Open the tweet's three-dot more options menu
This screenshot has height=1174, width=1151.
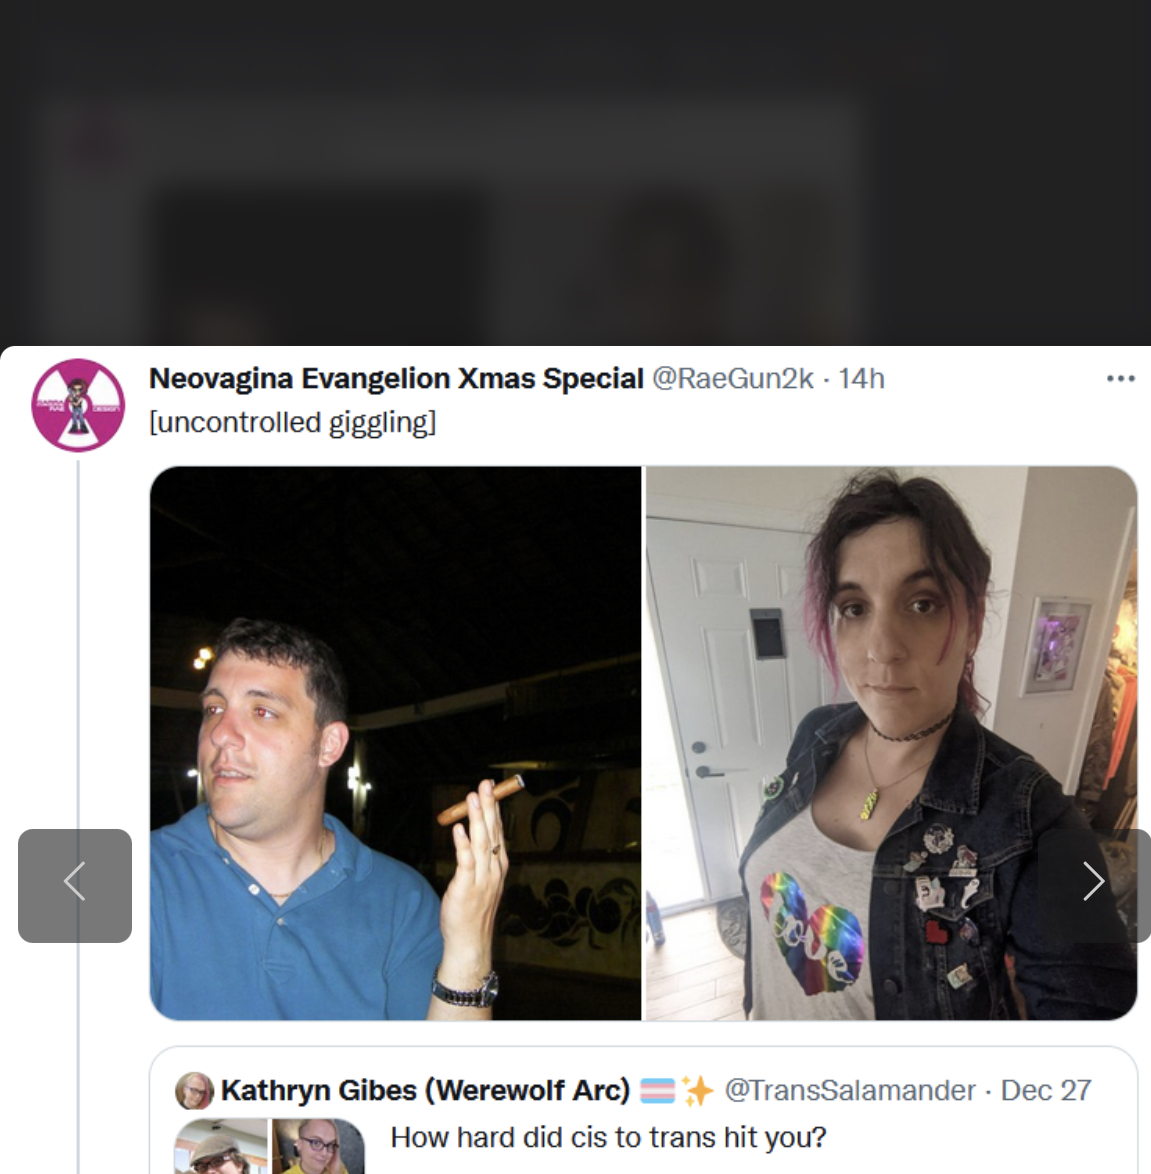(1120, 379)
